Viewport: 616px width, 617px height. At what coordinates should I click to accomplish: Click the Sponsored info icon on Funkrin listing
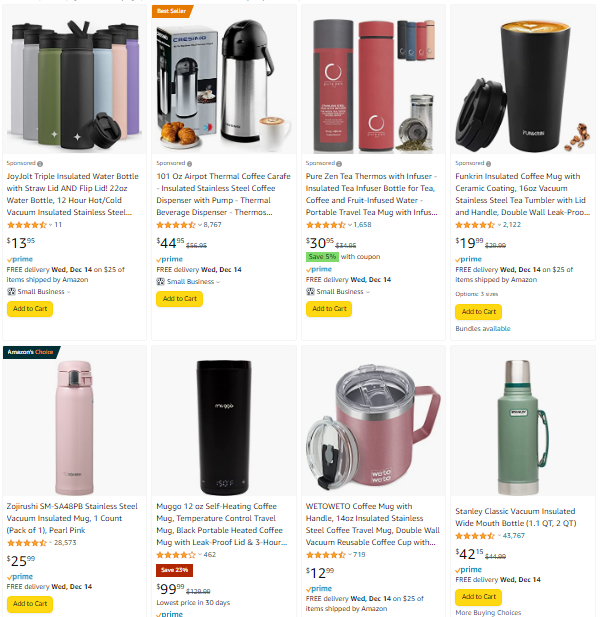point(488,164)
